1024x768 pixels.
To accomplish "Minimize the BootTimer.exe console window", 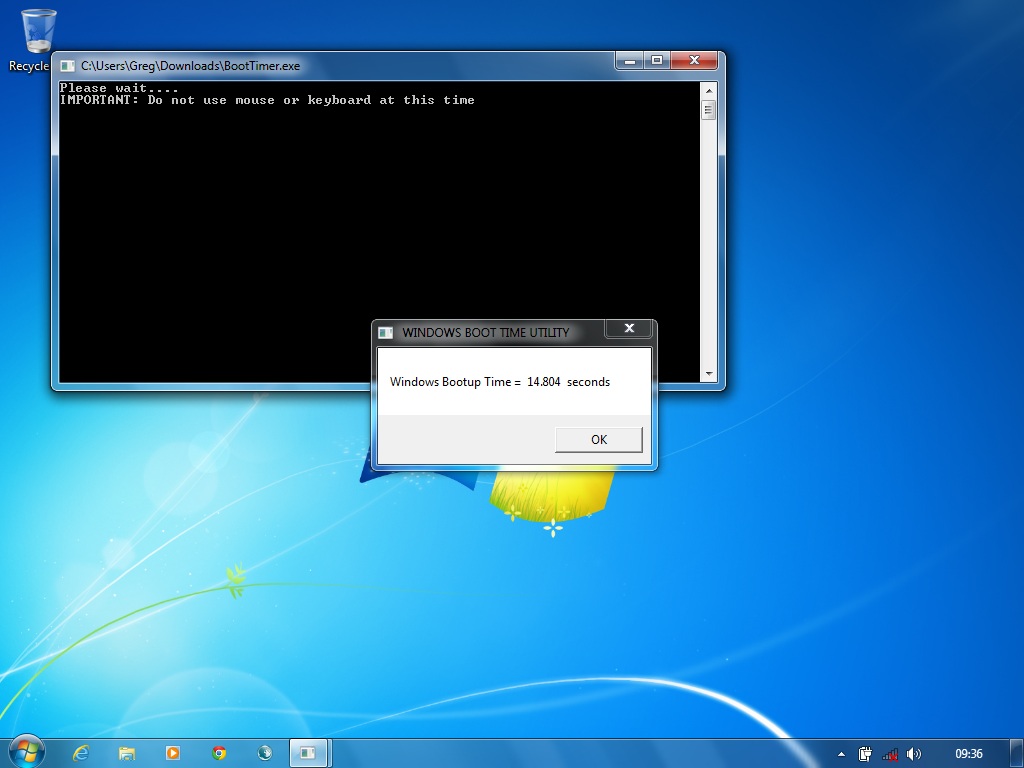I will point(630,61).
